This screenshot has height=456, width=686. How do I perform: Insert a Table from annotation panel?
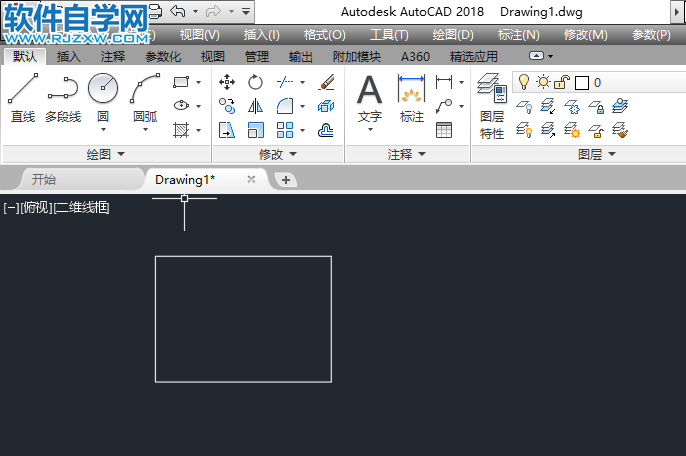[x=444, y=130]
